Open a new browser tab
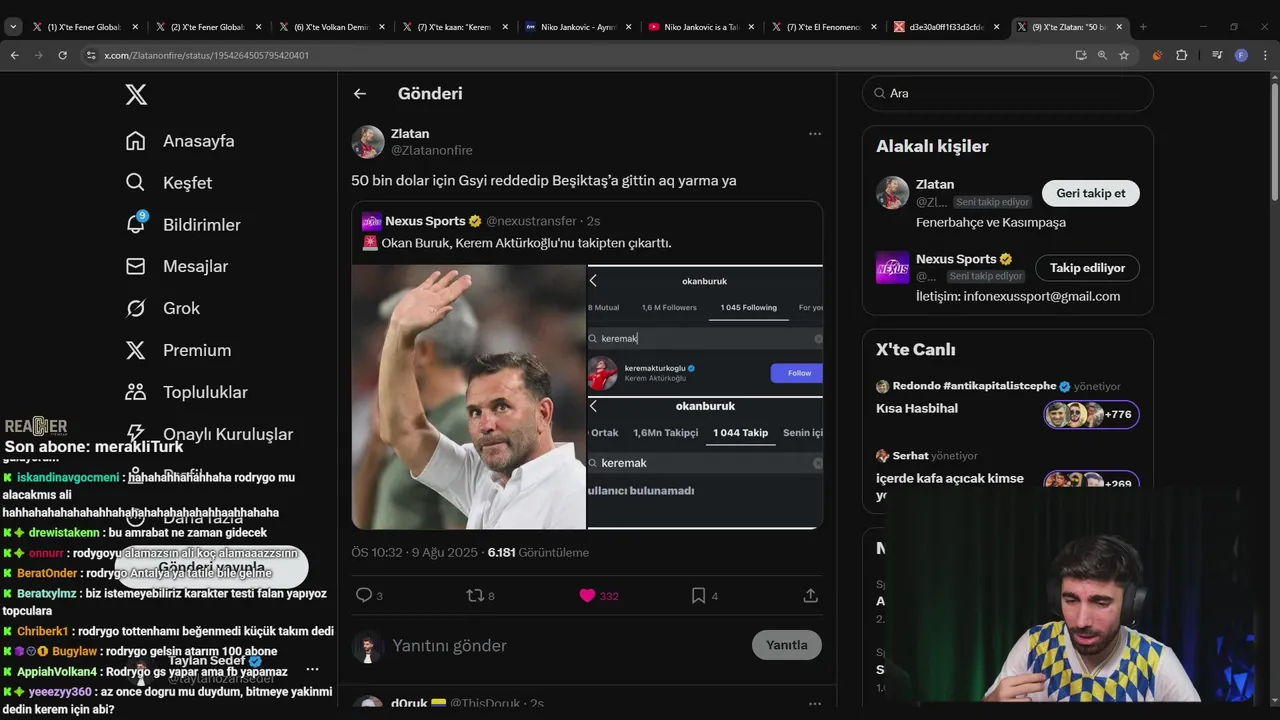 pyautogui.click(x=1143, y=27)
